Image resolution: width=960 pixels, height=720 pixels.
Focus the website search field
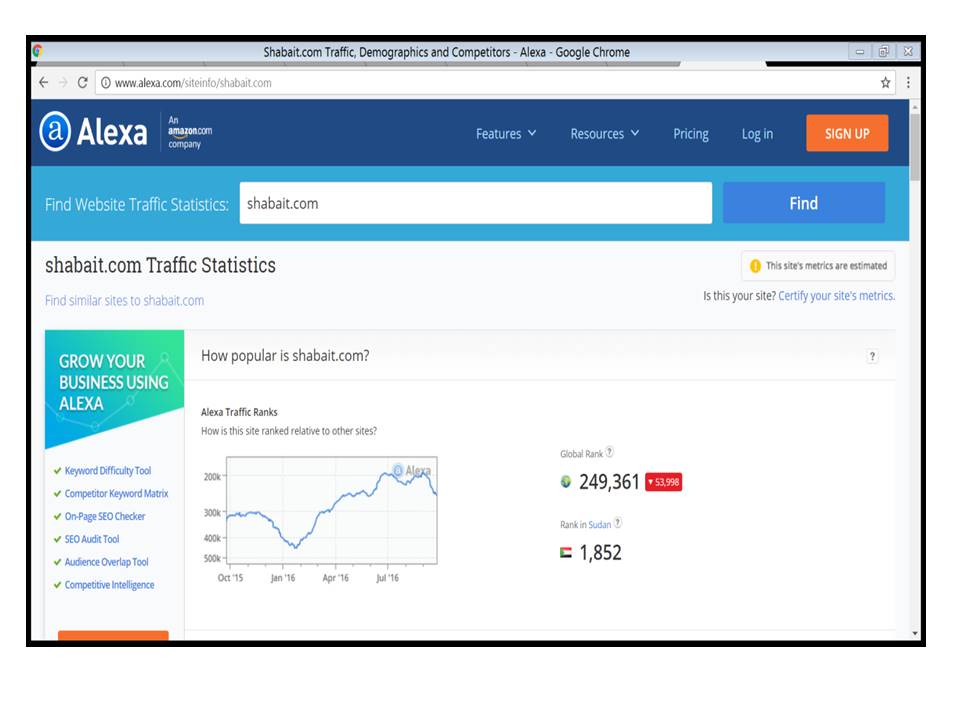pyautogui.click(x=476, y=203)
